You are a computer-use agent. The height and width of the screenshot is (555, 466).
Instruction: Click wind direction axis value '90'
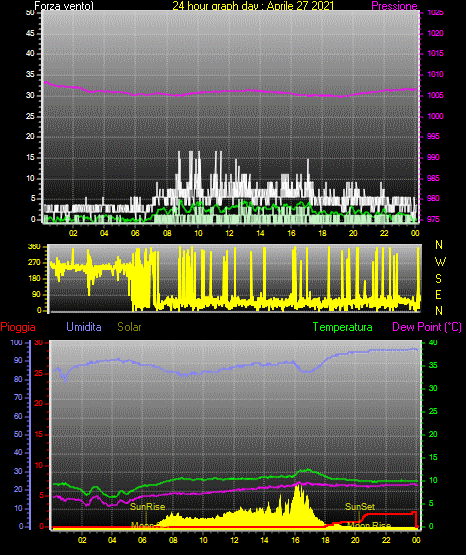36,294
